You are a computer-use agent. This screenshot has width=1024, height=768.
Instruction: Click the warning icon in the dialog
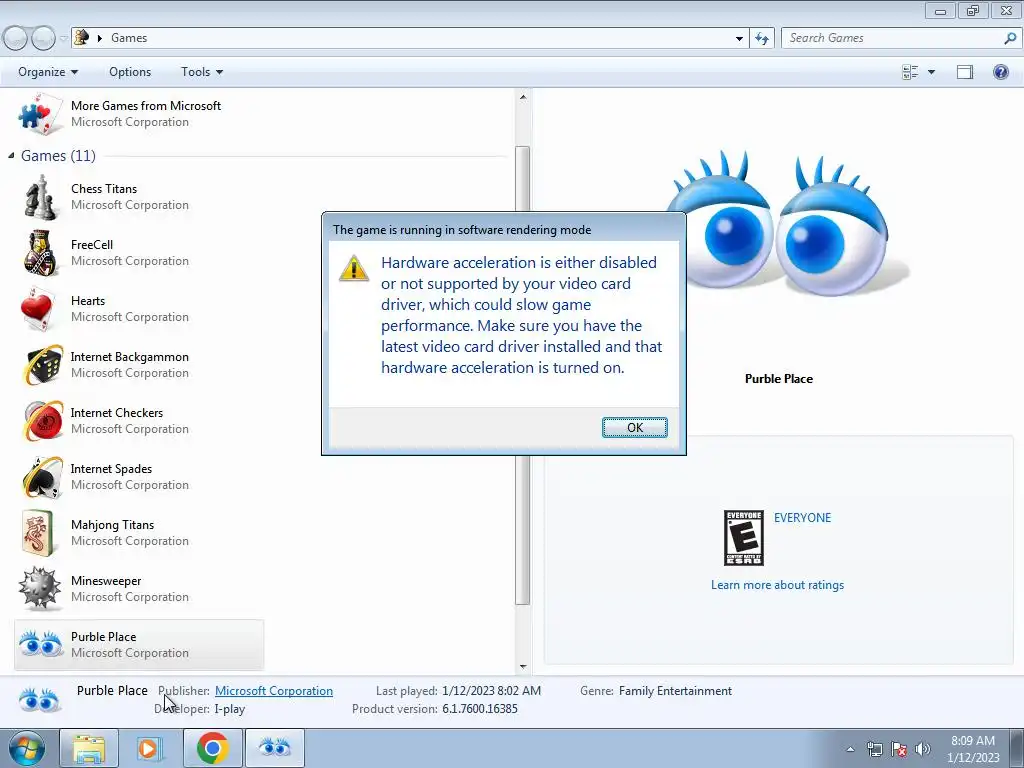[354, 268]
